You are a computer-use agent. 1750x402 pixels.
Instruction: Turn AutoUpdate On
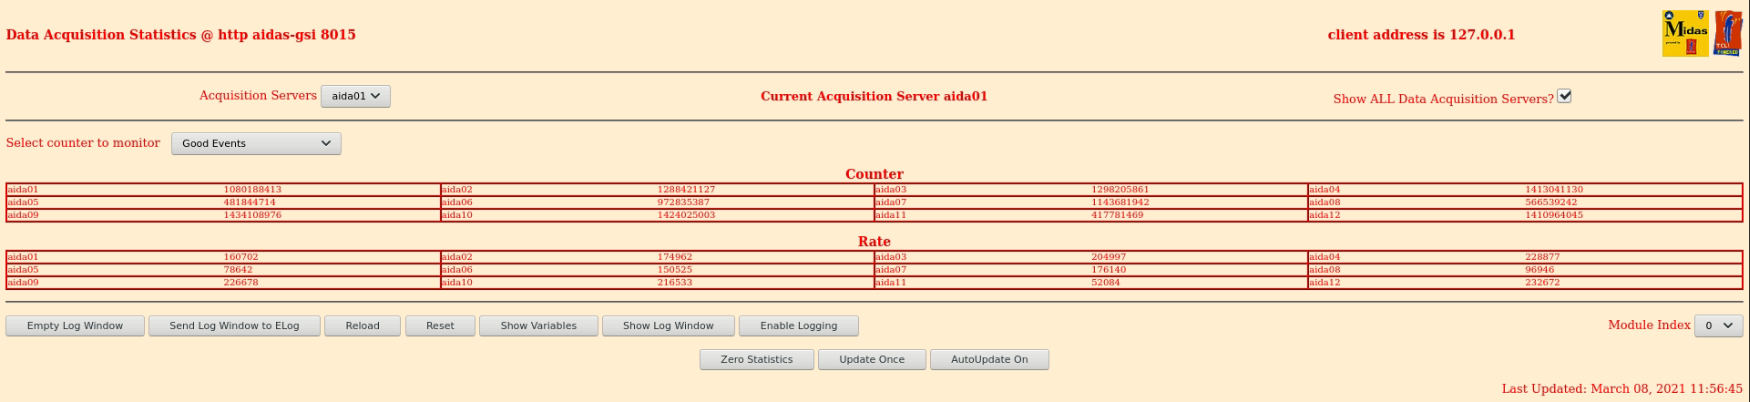(x=989, y=359)
